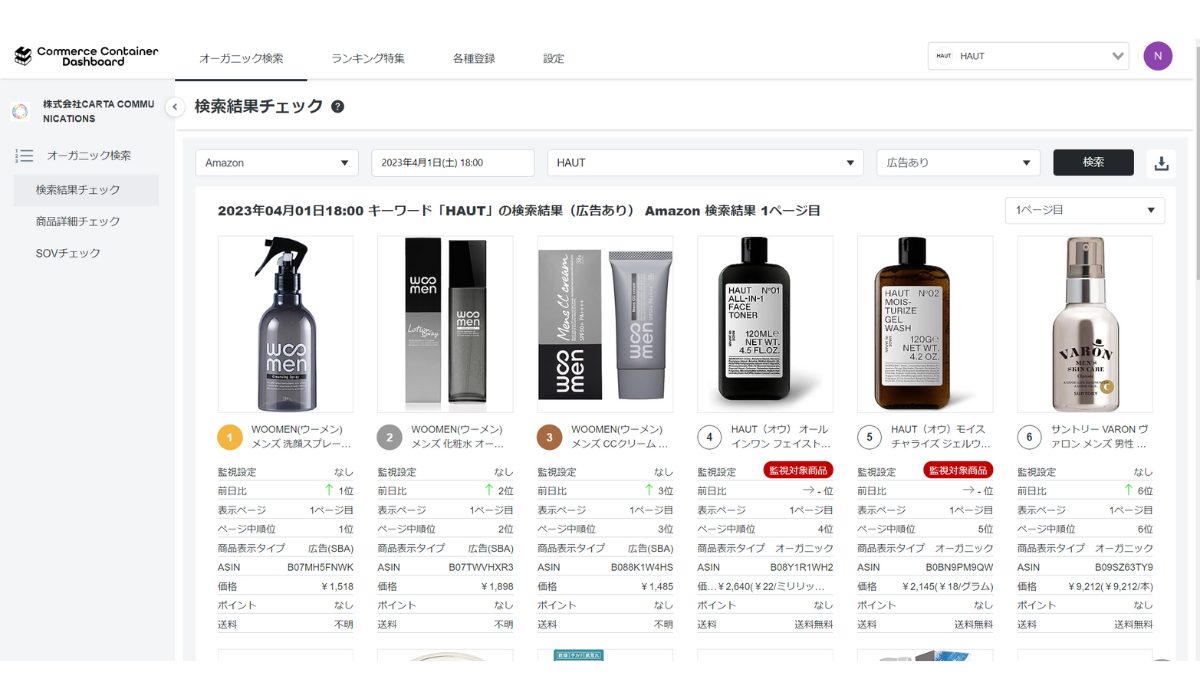Screen dimensions: 1200x700
Task: Click the rank 5 circle badge
Action: point(870,437)
